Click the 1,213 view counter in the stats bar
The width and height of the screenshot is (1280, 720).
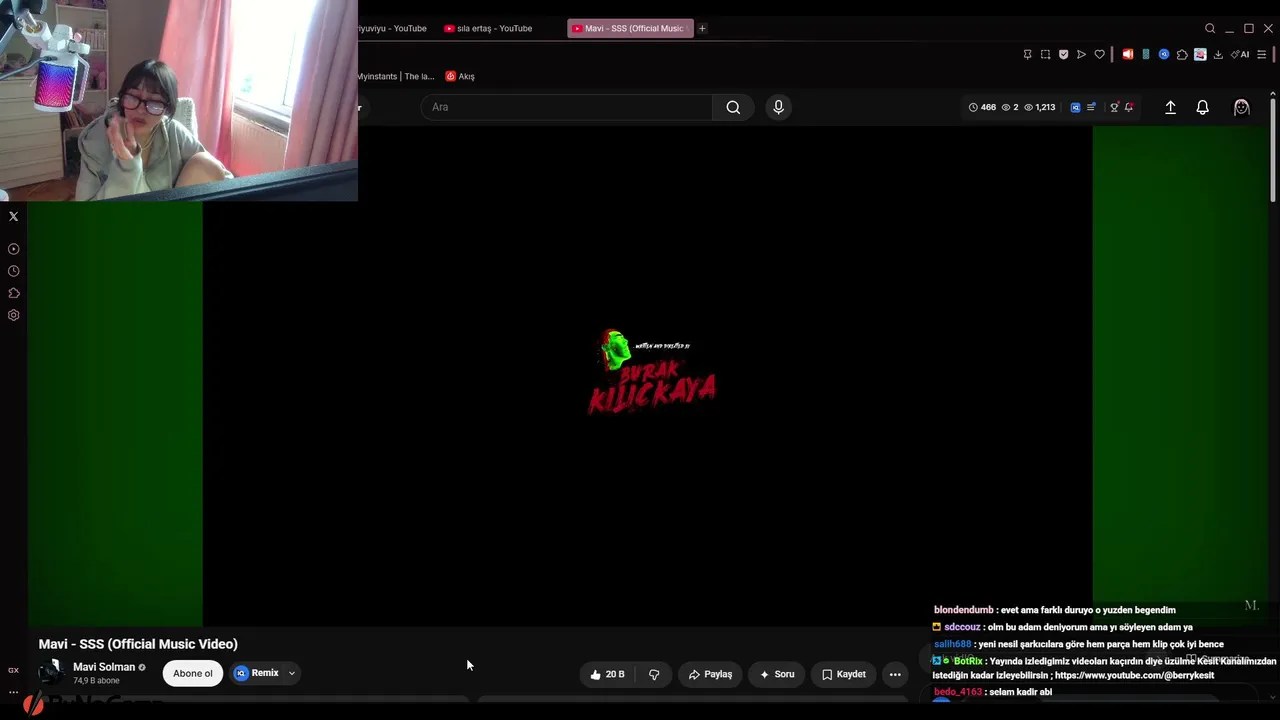(x=1040, y=107)
